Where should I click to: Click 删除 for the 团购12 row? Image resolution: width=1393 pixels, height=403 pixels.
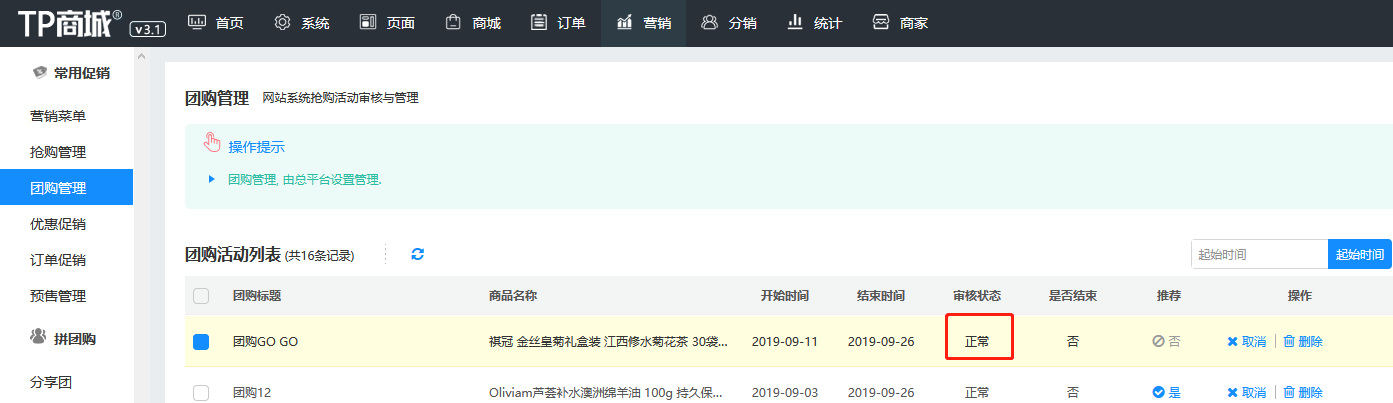(x=1303, y=393)
